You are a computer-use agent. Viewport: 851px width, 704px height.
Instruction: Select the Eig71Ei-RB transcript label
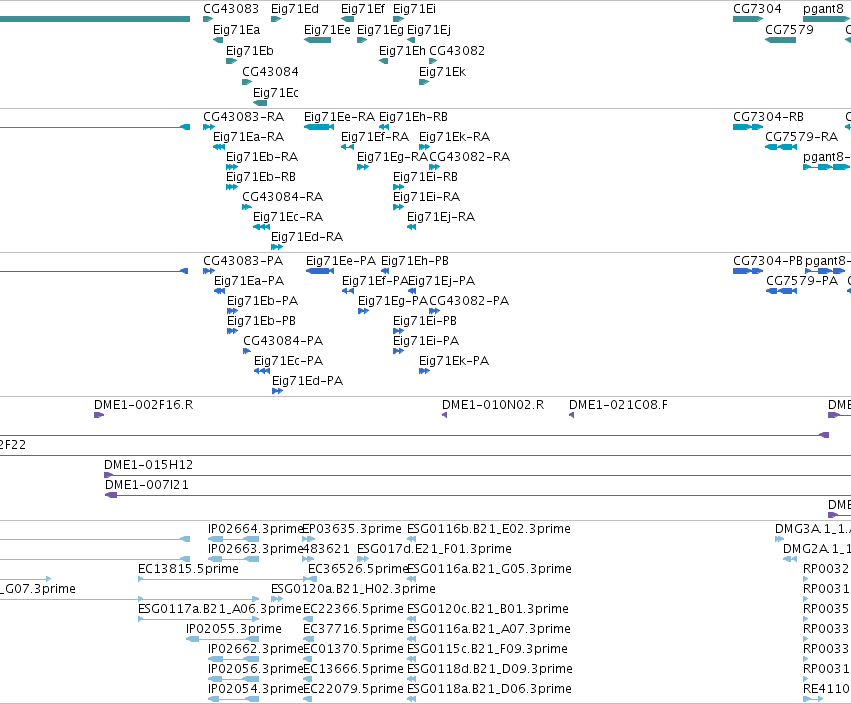tap(426, 177)
